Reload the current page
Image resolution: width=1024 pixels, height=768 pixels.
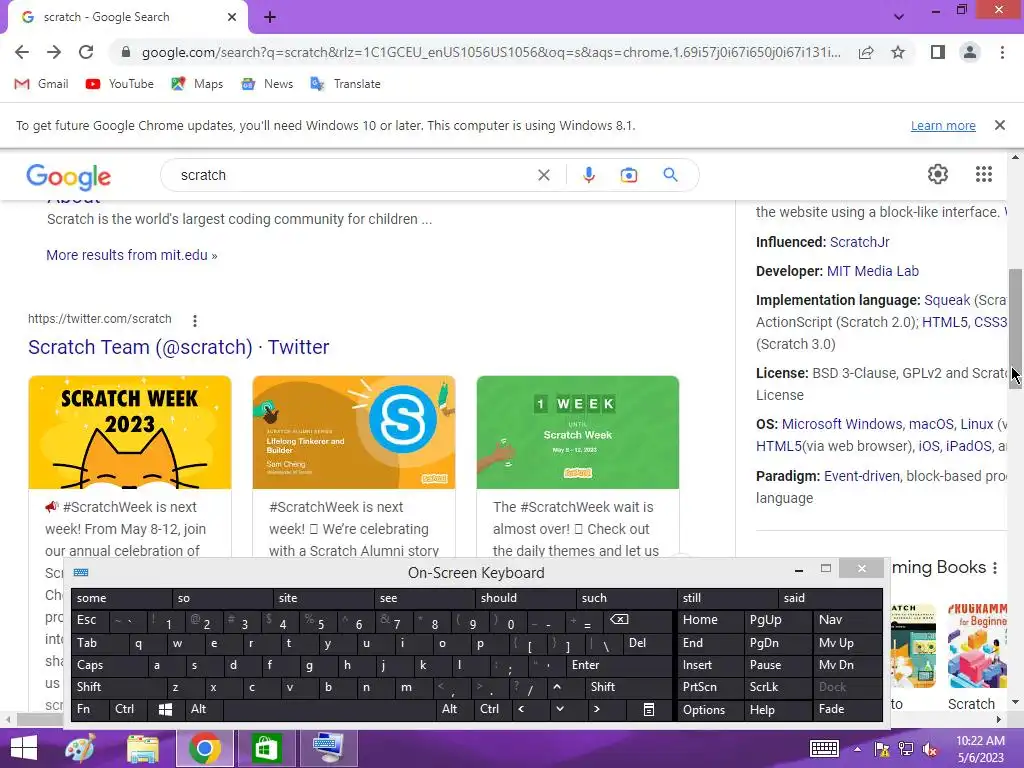[86, 52]
